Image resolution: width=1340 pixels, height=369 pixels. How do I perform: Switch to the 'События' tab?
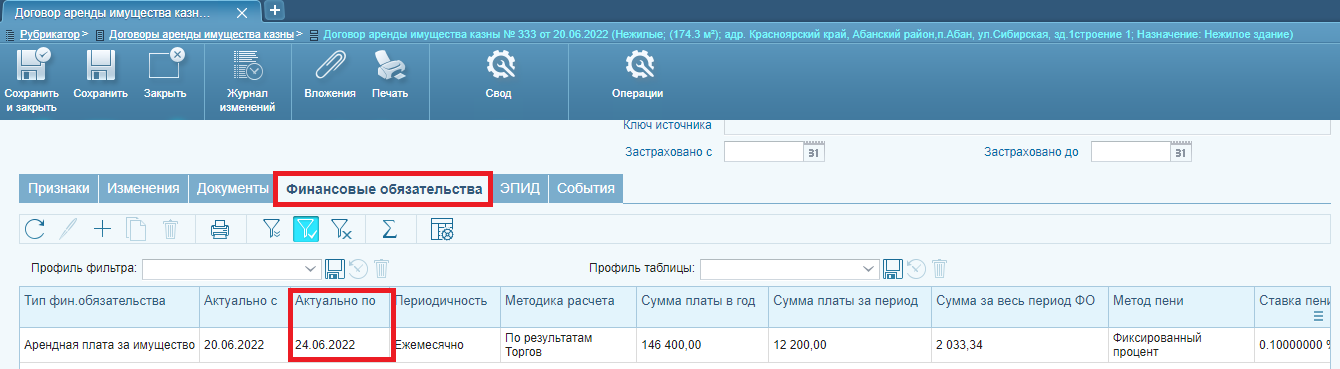585,188
